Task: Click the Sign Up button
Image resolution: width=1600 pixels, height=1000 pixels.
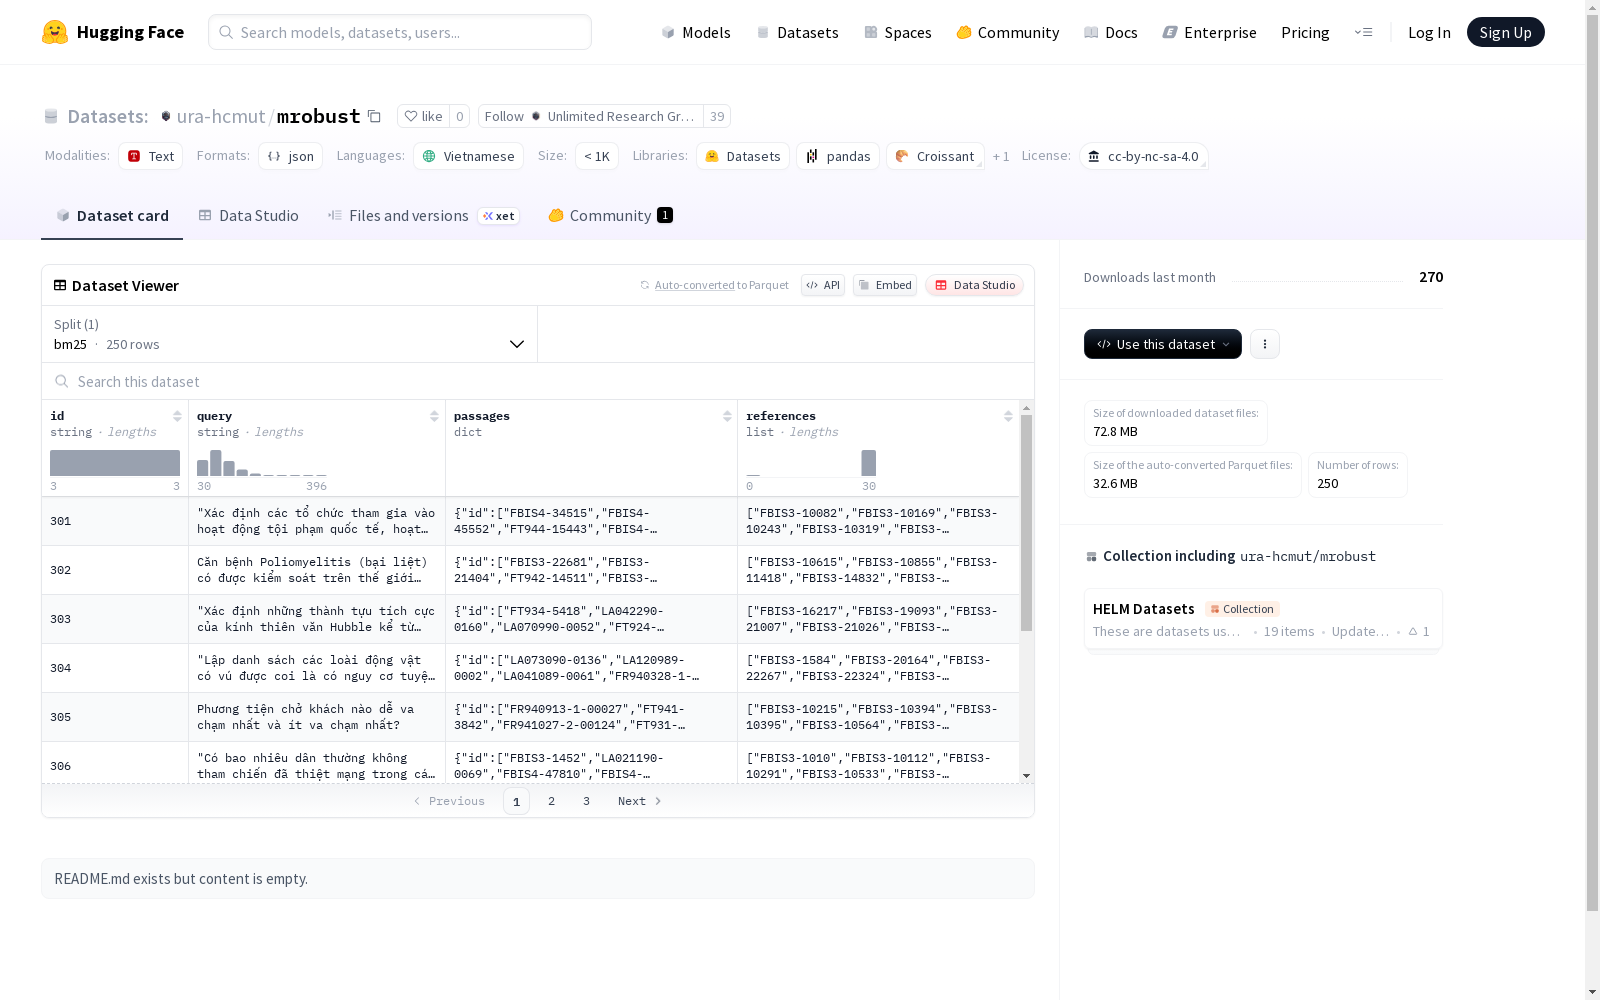Action: click(1506, 32)
